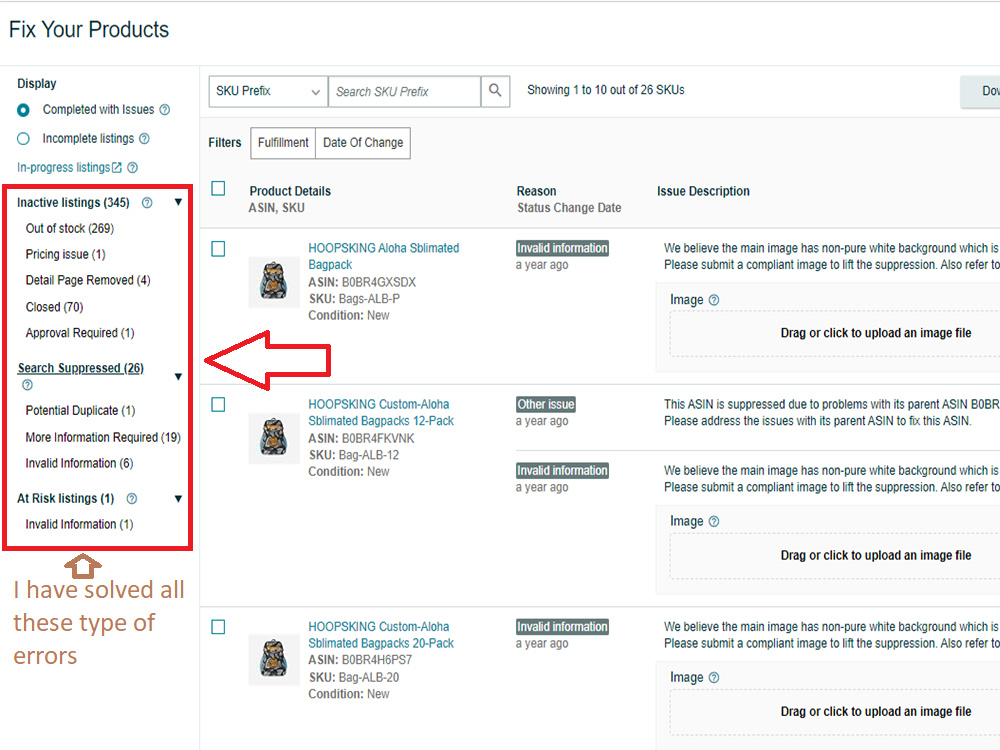Screen dimensions: 1000x750
Task: Click the partially visible Download button
Action: (981, 91)
